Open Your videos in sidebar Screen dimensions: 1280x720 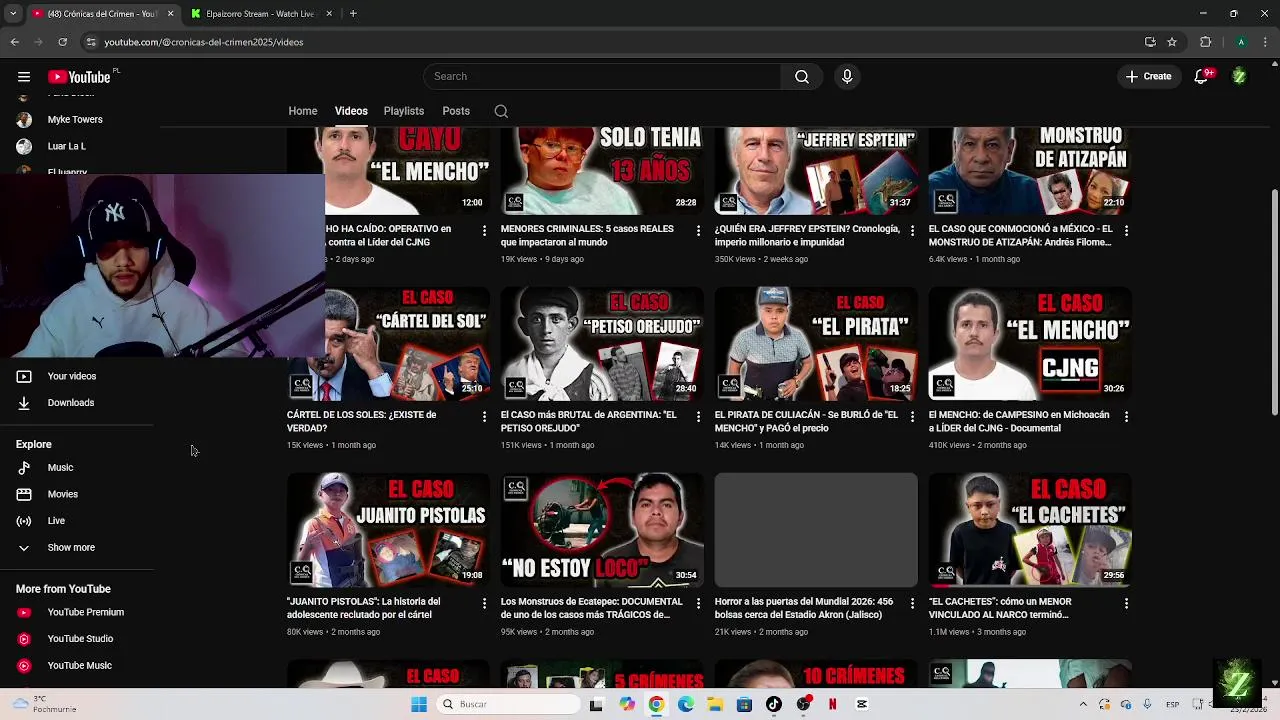click(x=70, y=377)
